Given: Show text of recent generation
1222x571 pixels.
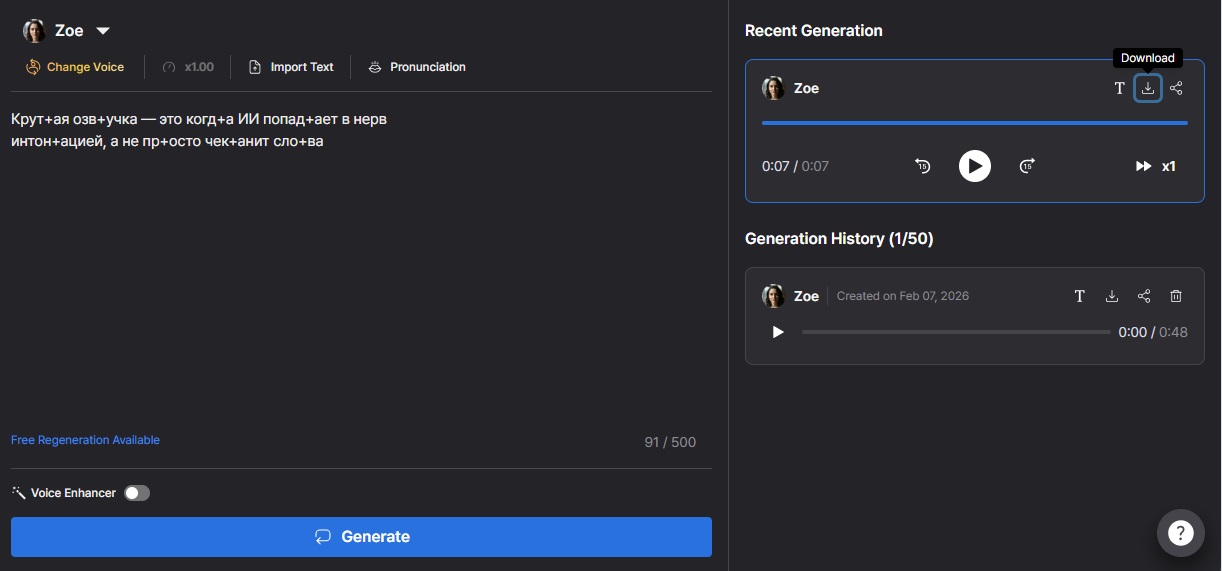Looking at the screenshot, I should pyautogui.click(x=1120, y=88).
